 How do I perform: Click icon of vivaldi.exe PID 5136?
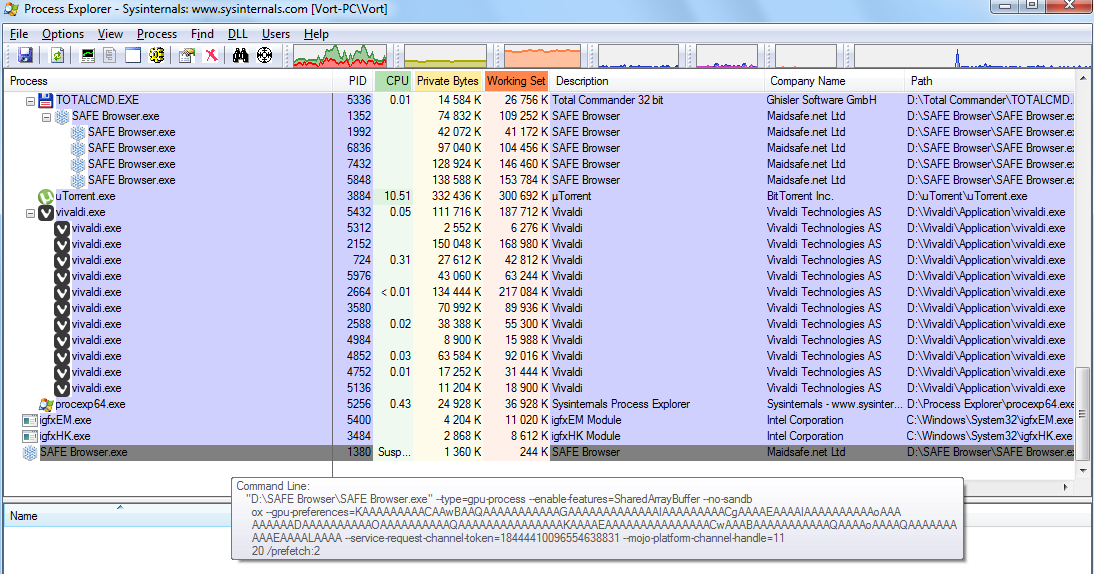62,388
